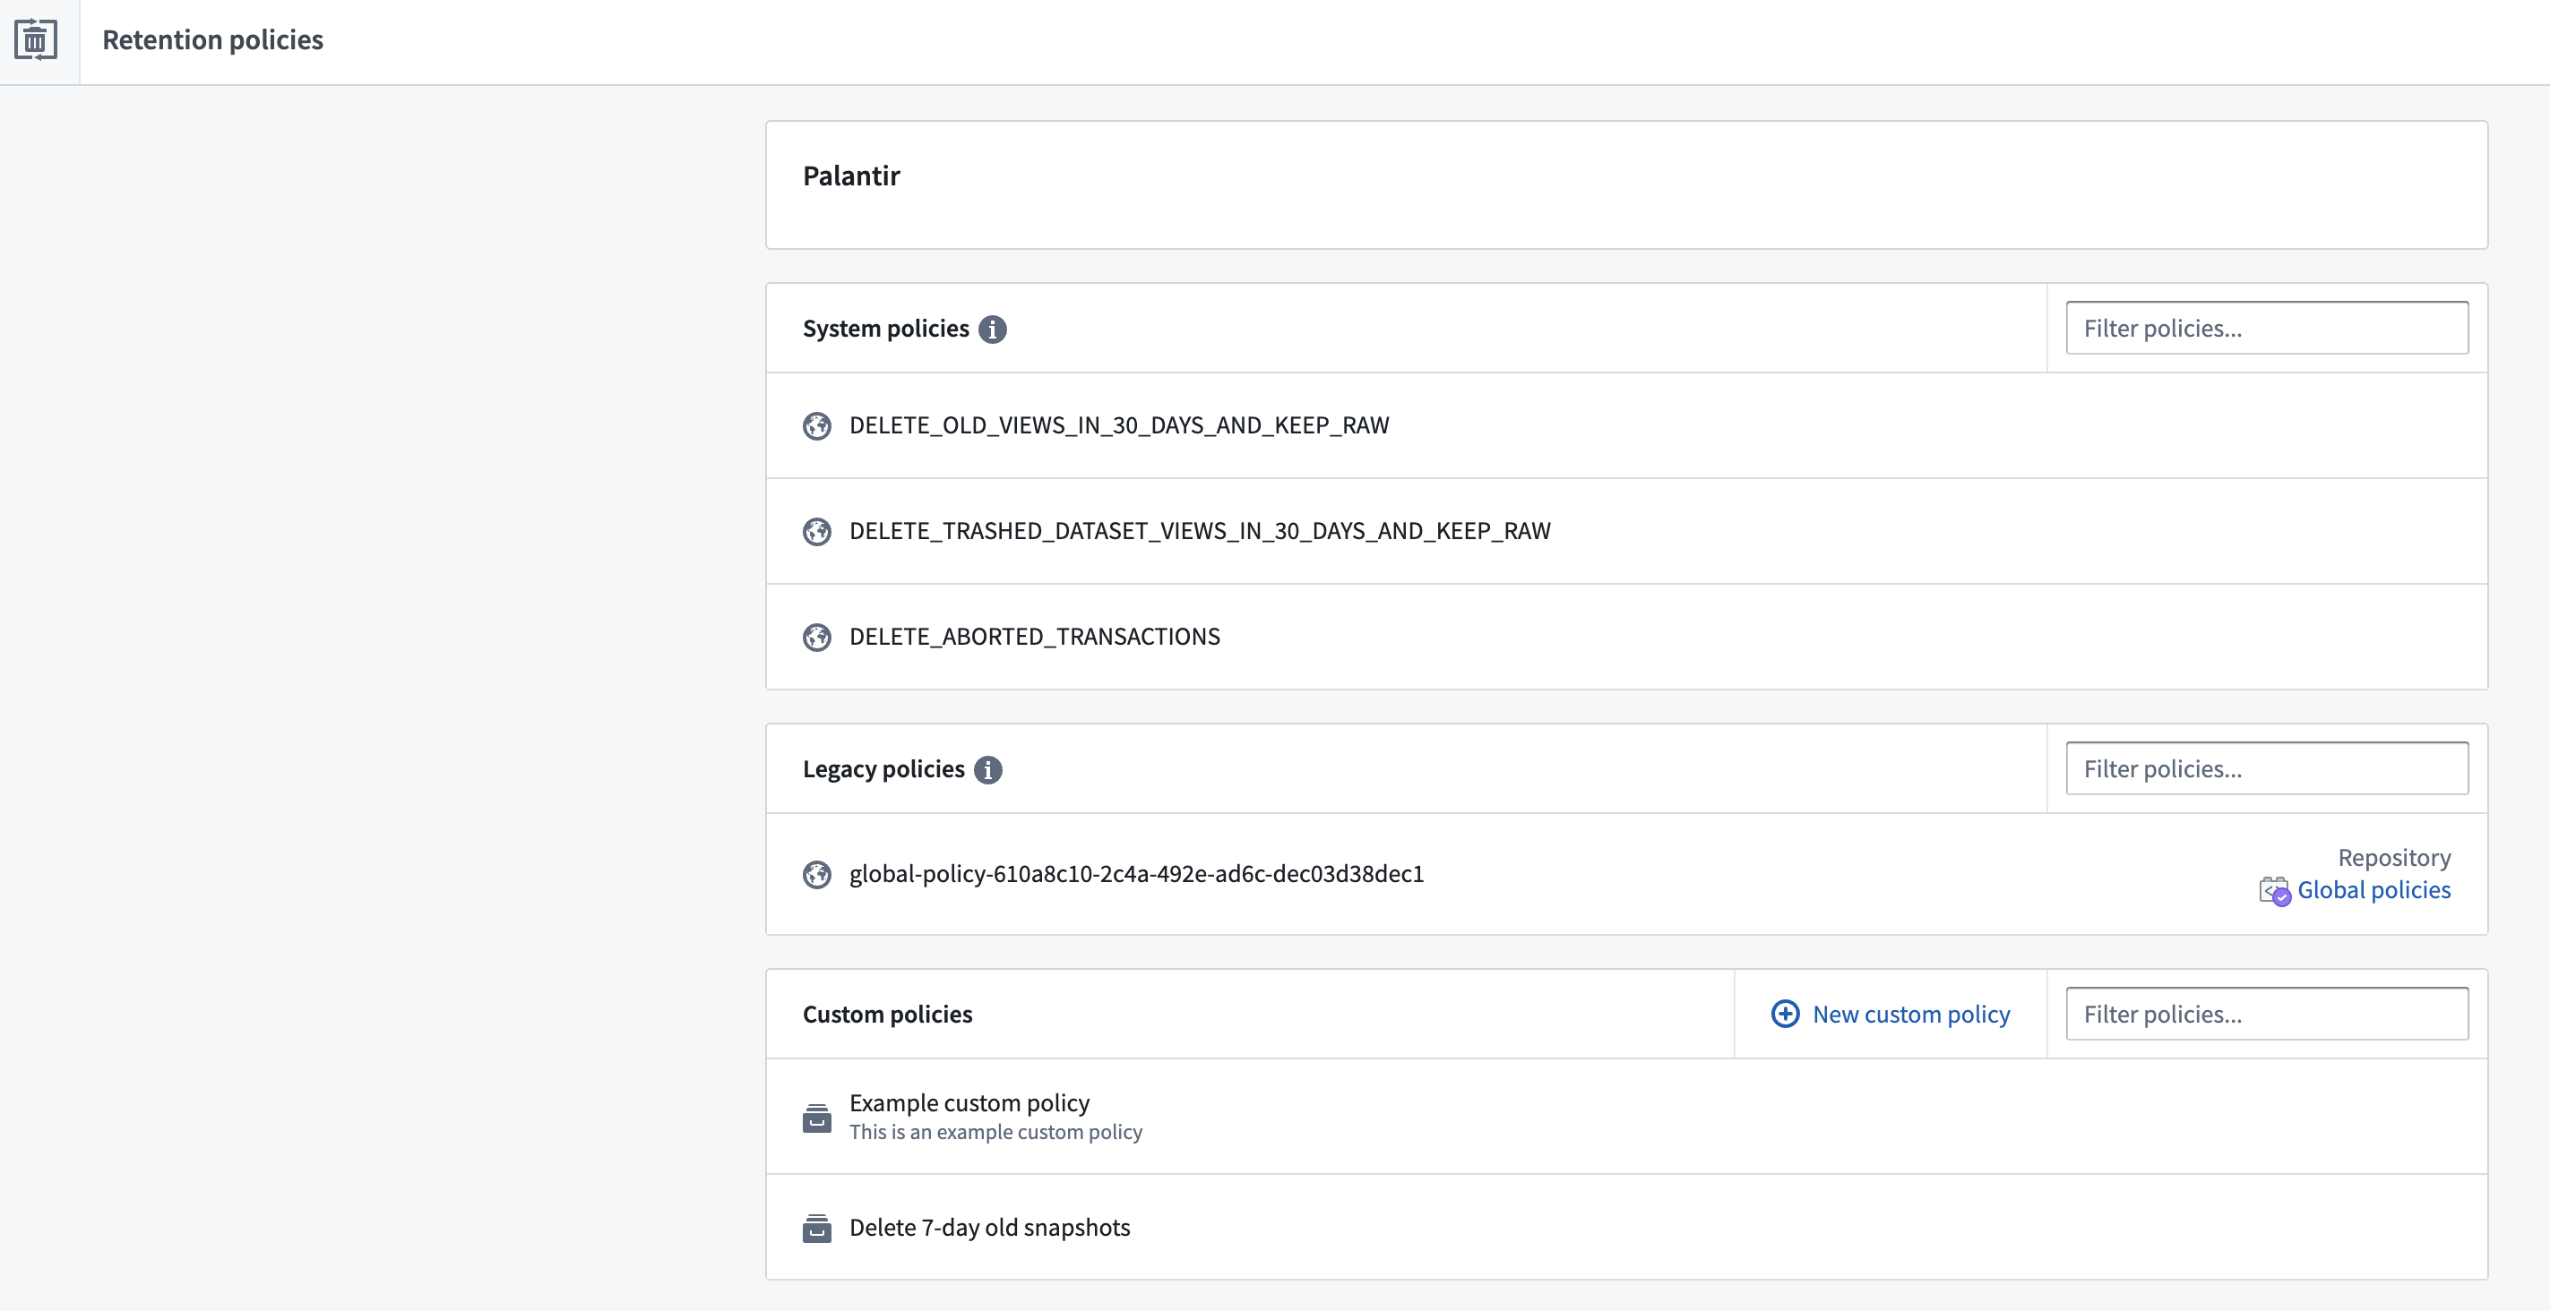The width and height of the screenshot is (2550, 1311).
Task: Select the Delete 7-day old snapshots policy
Action: [x=988, y=1226]
